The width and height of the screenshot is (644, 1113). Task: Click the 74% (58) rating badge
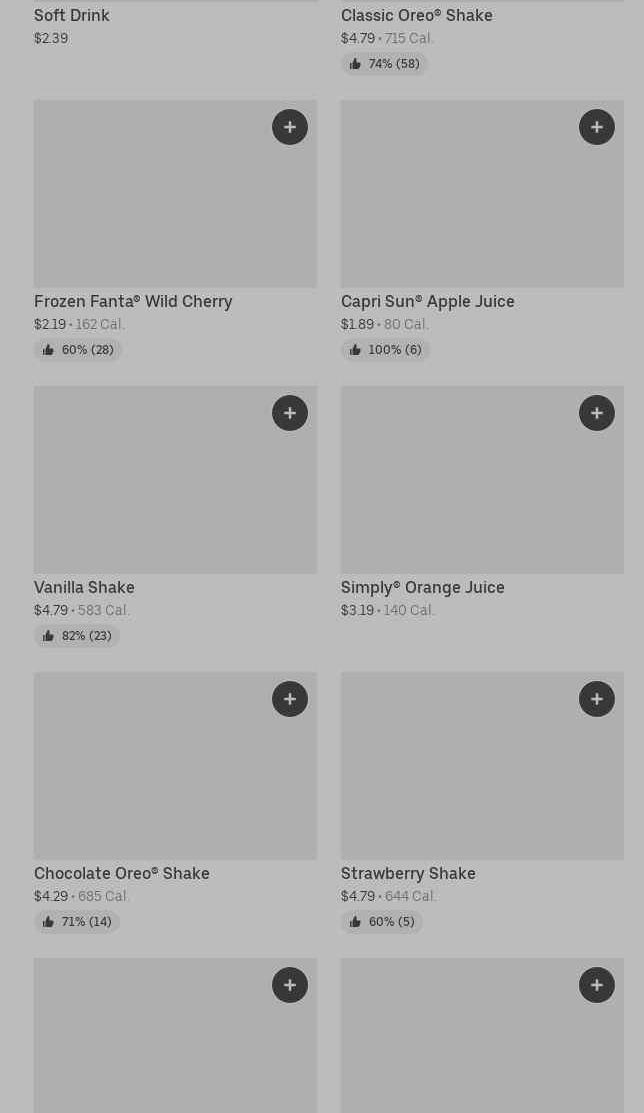click(384, 64)
